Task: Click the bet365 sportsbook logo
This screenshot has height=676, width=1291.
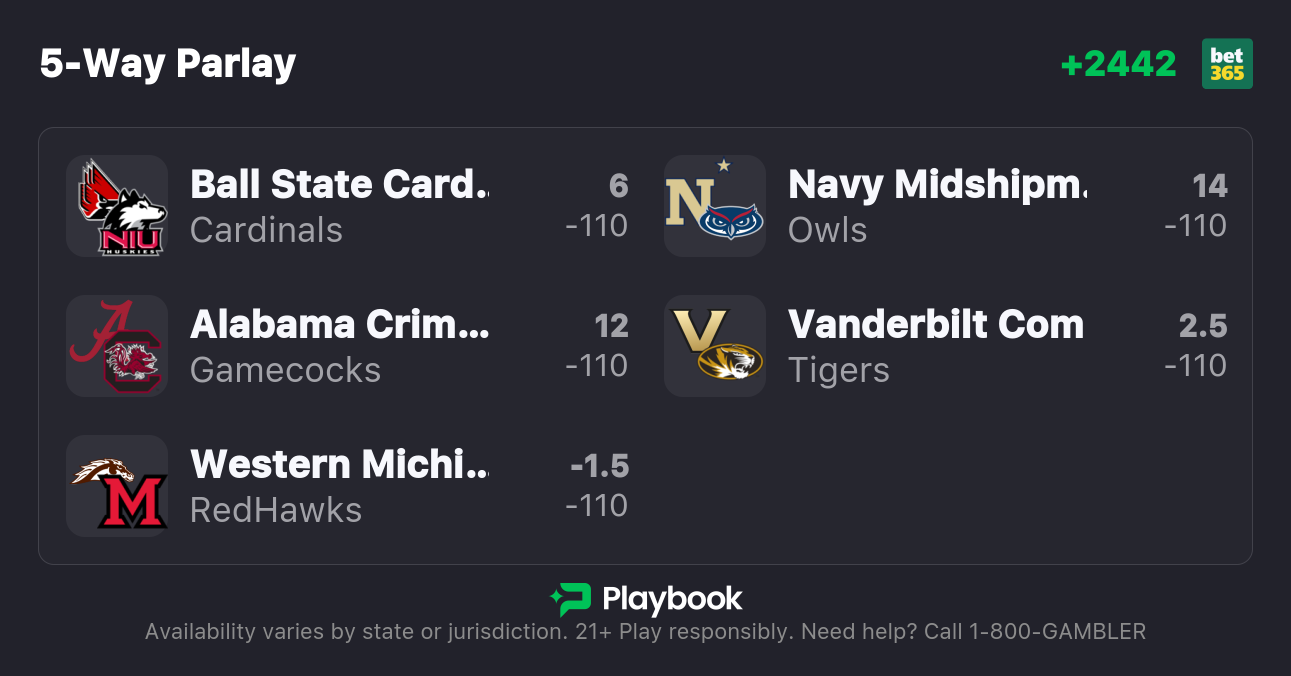Action: point(1226,64)
